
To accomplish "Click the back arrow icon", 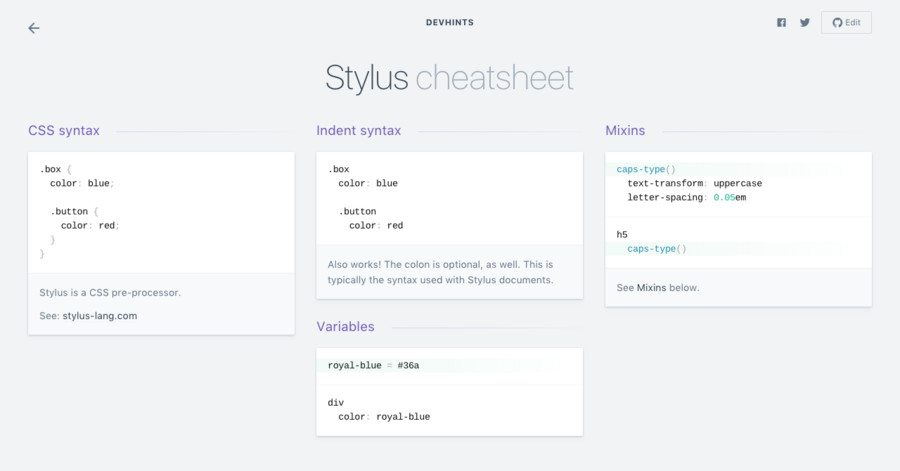I will 34,28.
